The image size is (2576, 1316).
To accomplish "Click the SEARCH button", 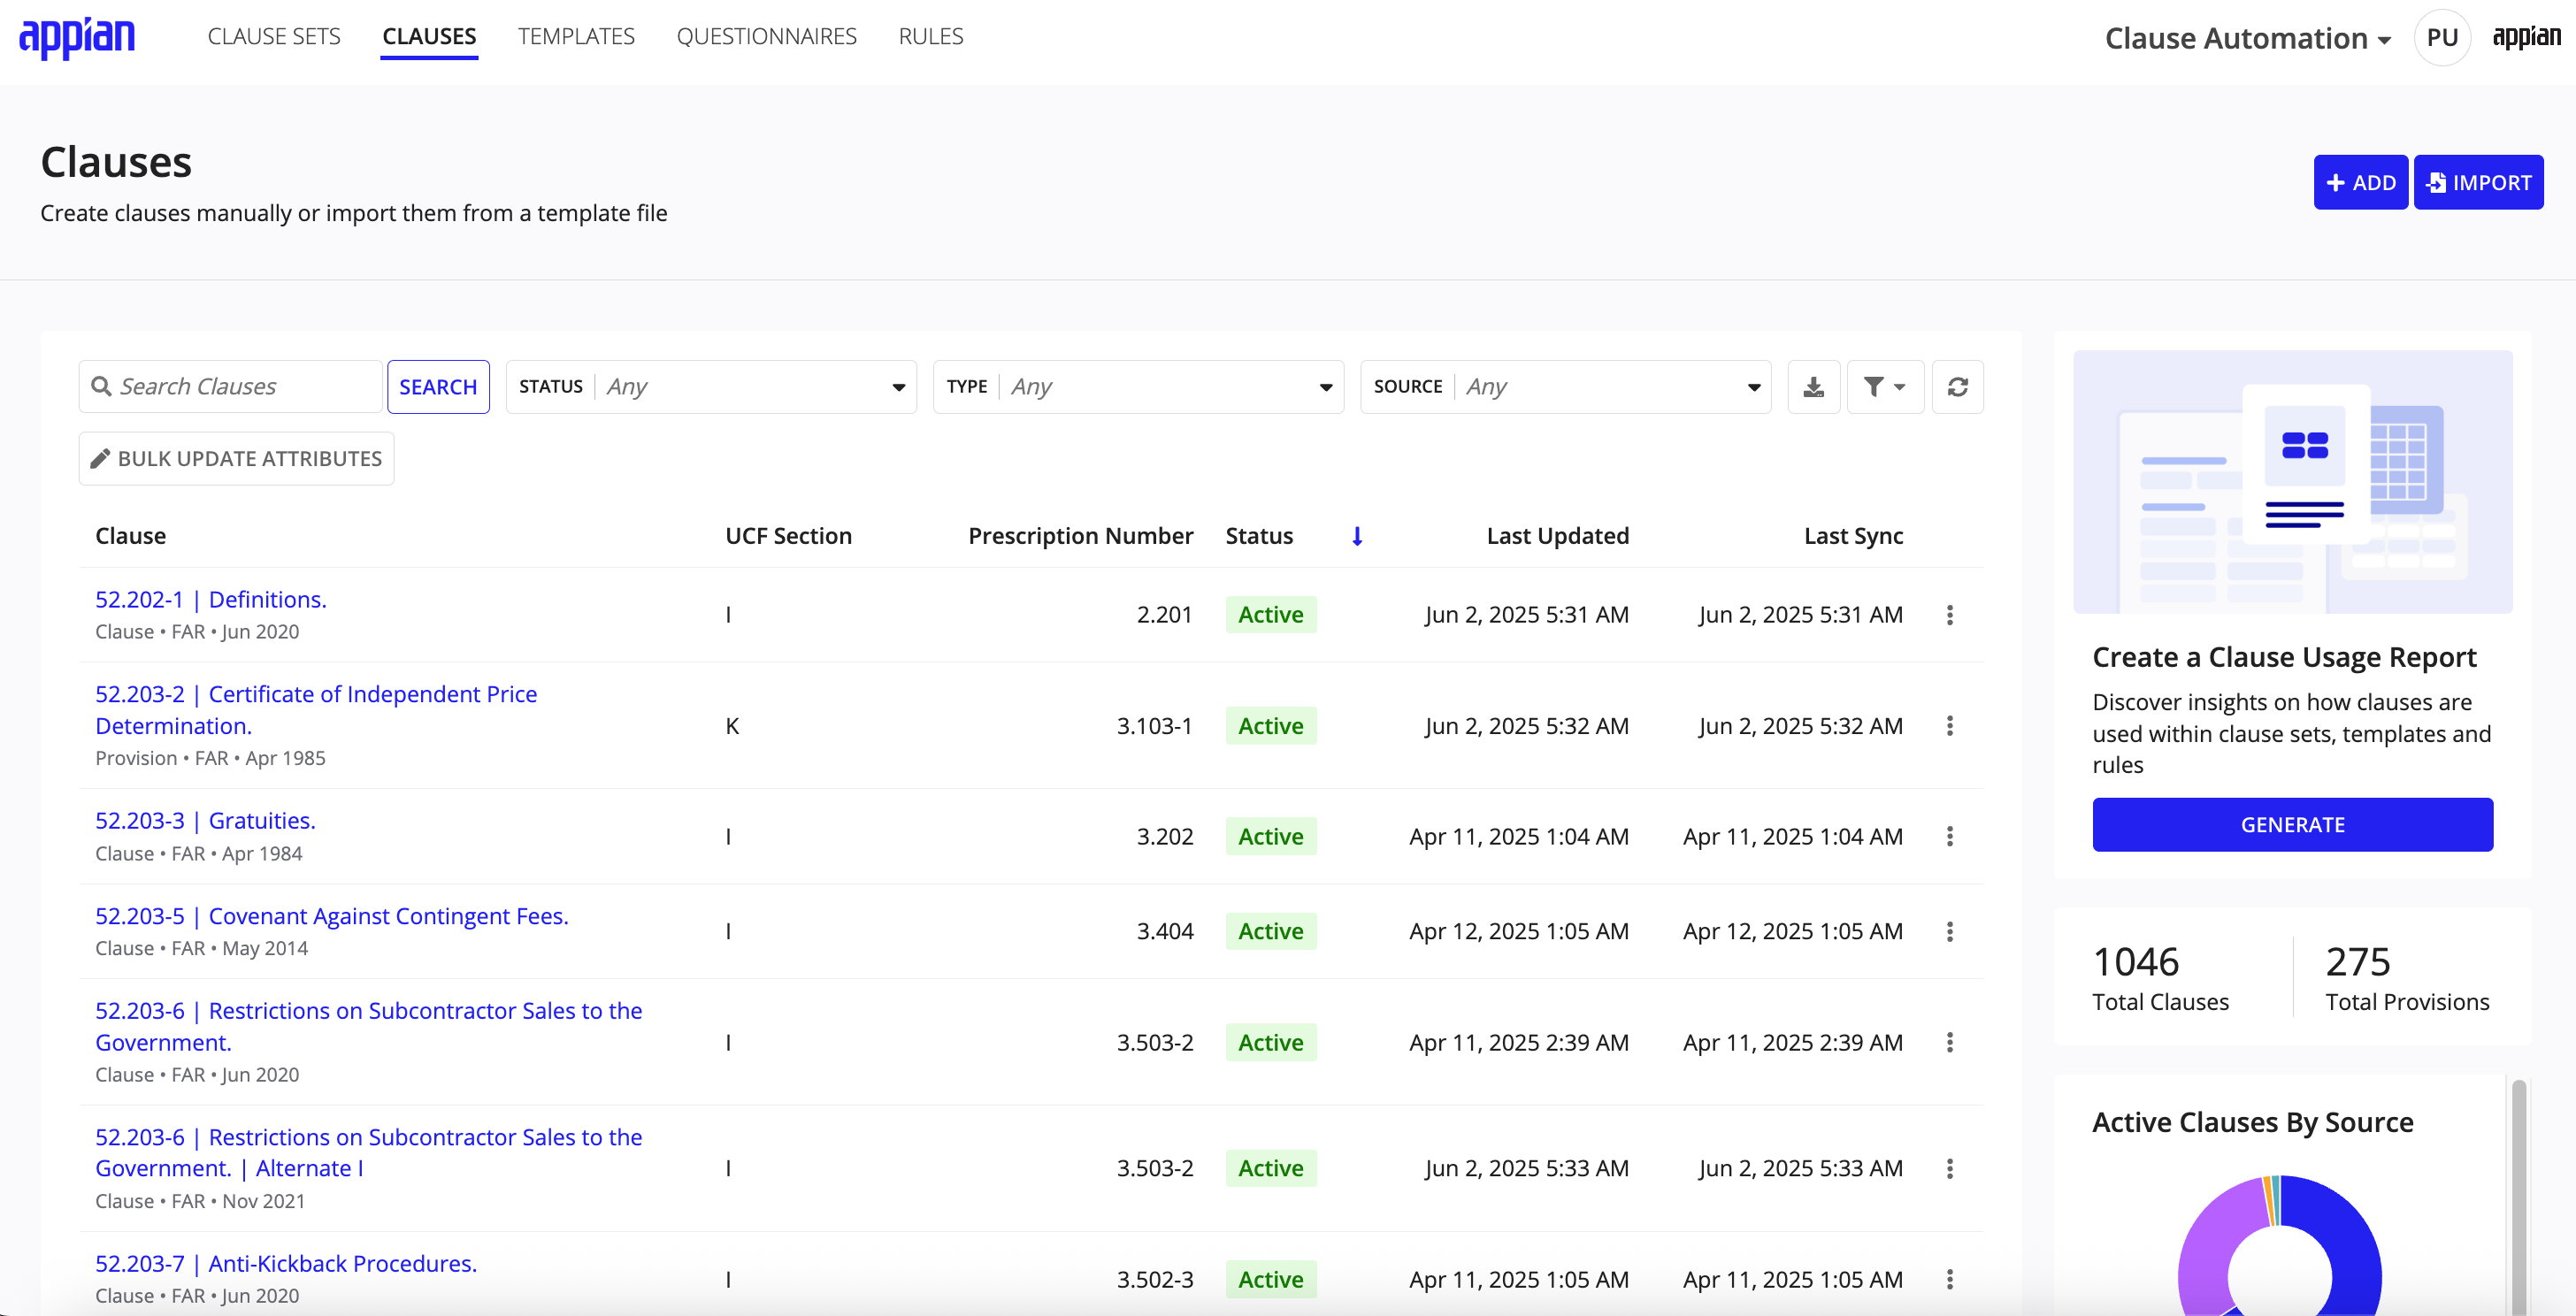I will [x=438, y=387].
